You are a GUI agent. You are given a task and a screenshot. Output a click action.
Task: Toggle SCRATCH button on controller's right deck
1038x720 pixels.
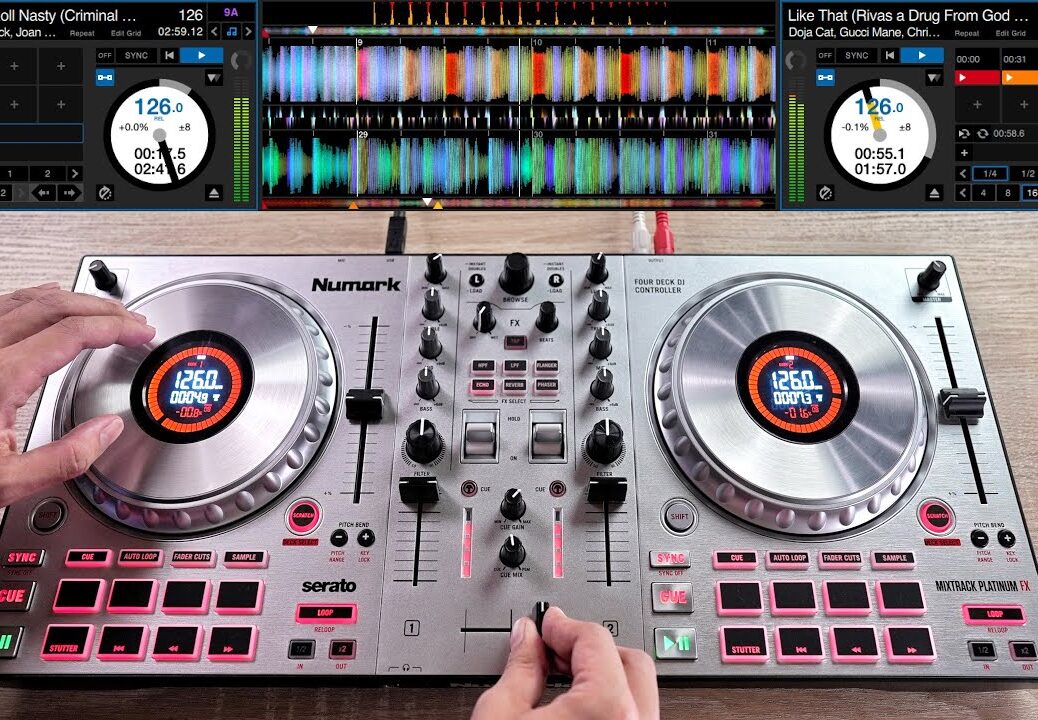[936, 516]
